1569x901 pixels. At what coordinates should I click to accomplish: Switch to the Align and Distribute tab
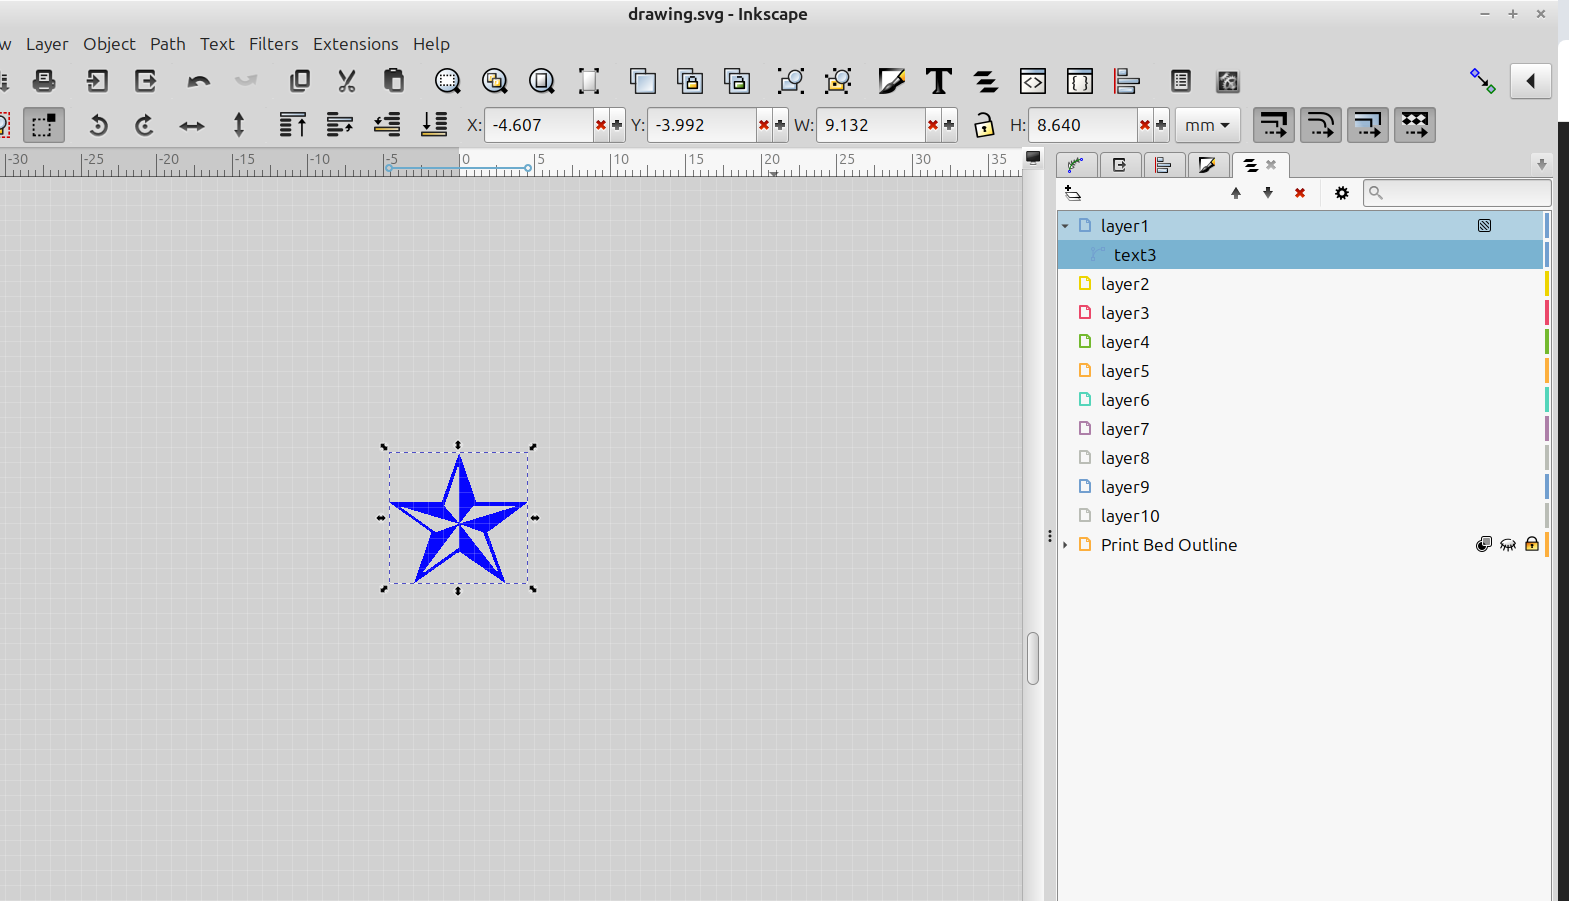[1163, 165]
